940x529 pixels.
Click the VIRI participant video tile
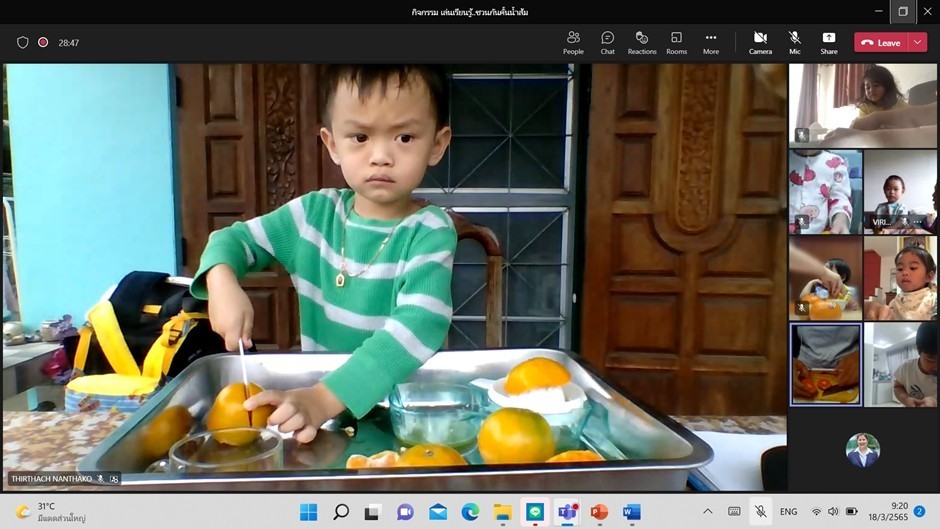click(899, 191)
